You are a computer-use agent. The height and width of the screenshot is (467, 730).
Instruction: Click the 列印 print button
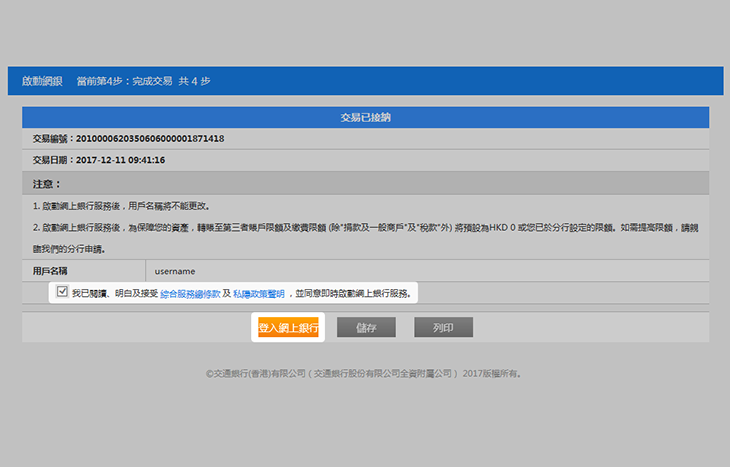coord(443,328)
